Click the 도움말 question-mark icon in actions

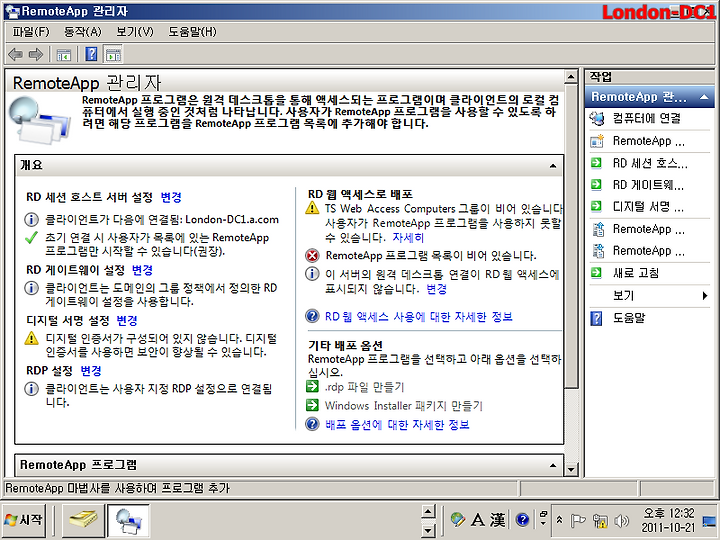(x=596, y=318)
